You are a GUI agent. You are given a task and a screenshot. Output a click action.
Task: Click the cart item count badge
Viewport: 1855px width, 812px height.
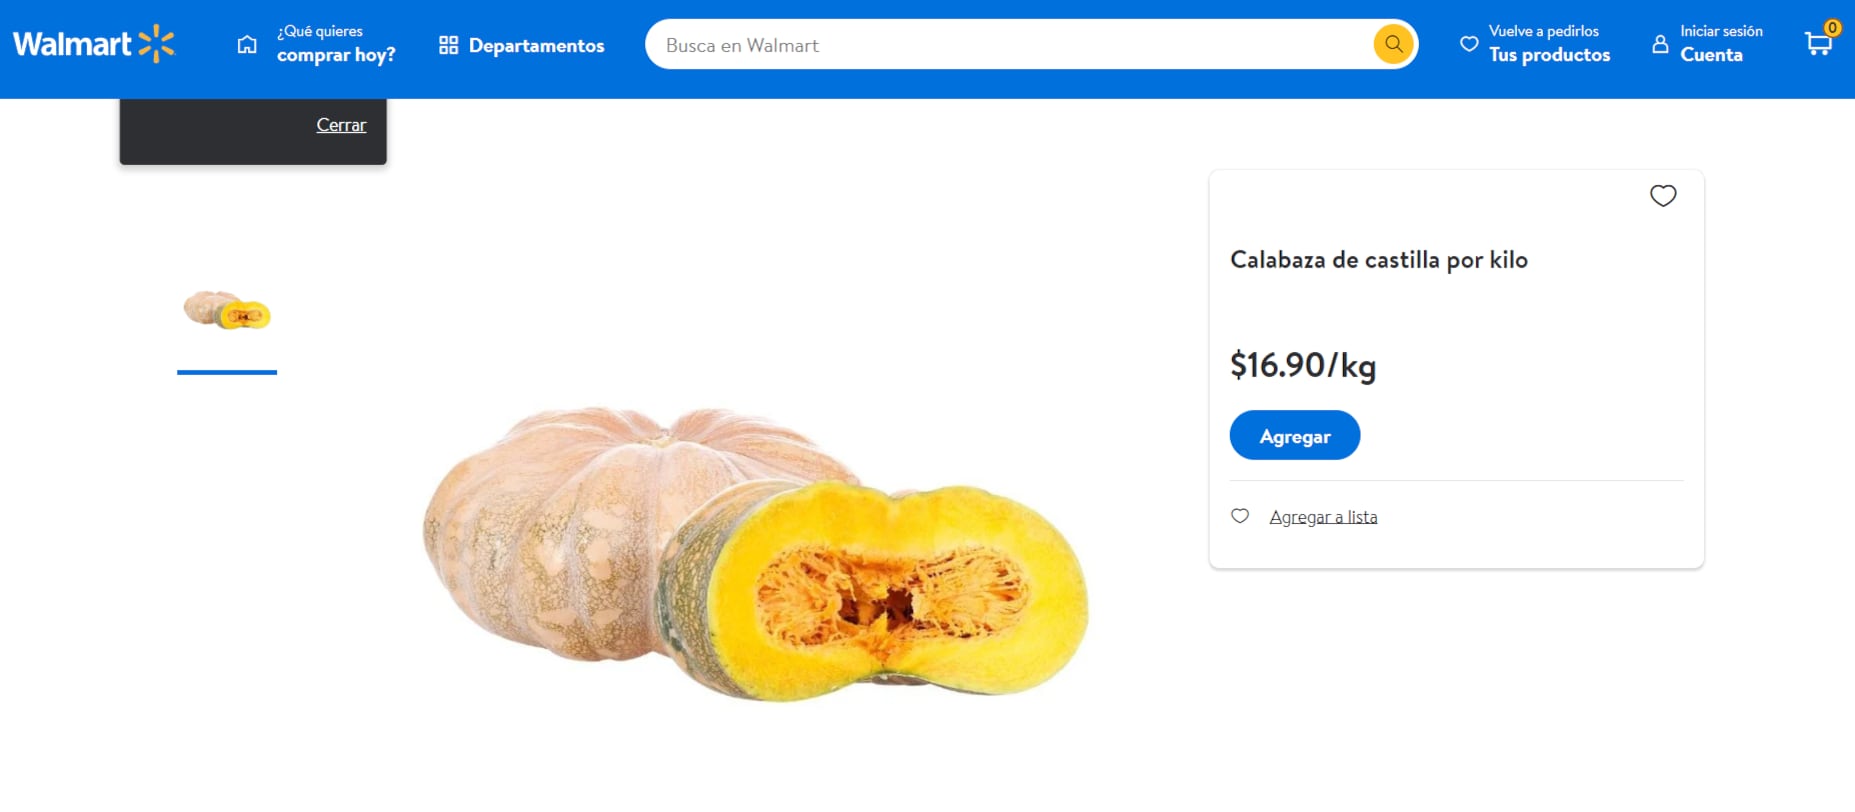(1832, 28)
